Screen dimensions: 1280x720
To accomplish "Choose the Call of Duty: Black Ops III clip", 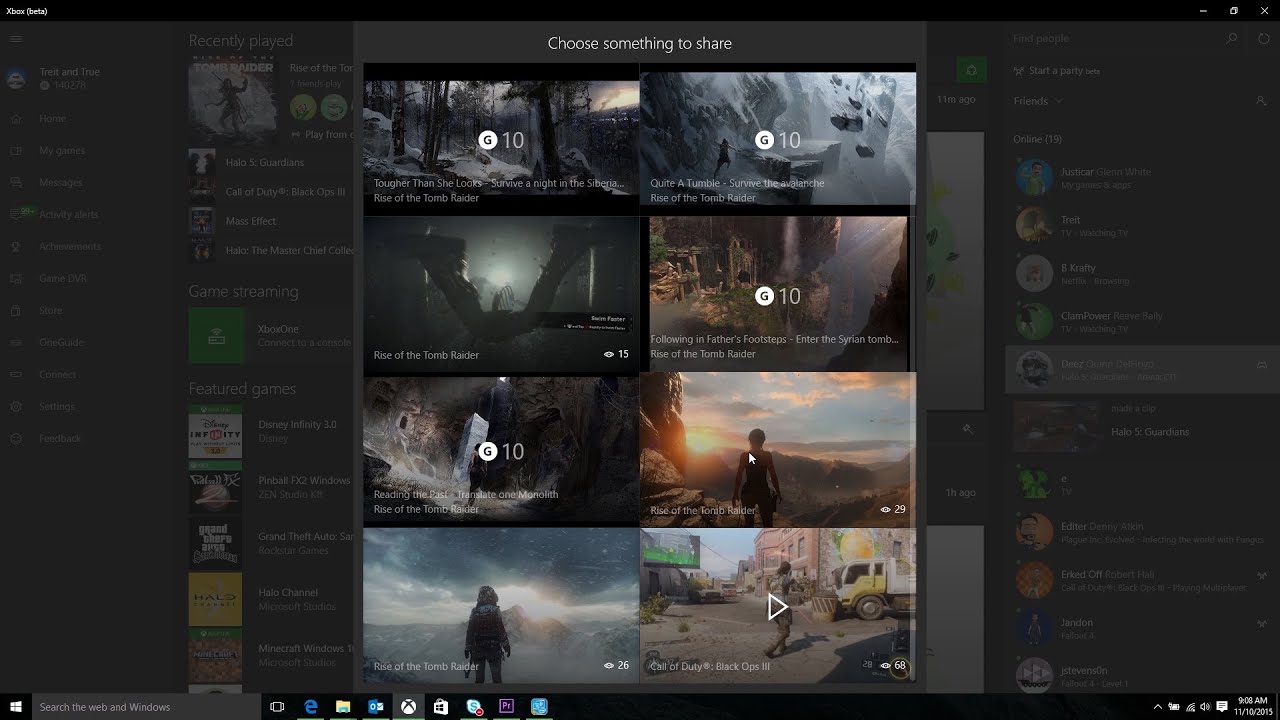I will (778, 607).
